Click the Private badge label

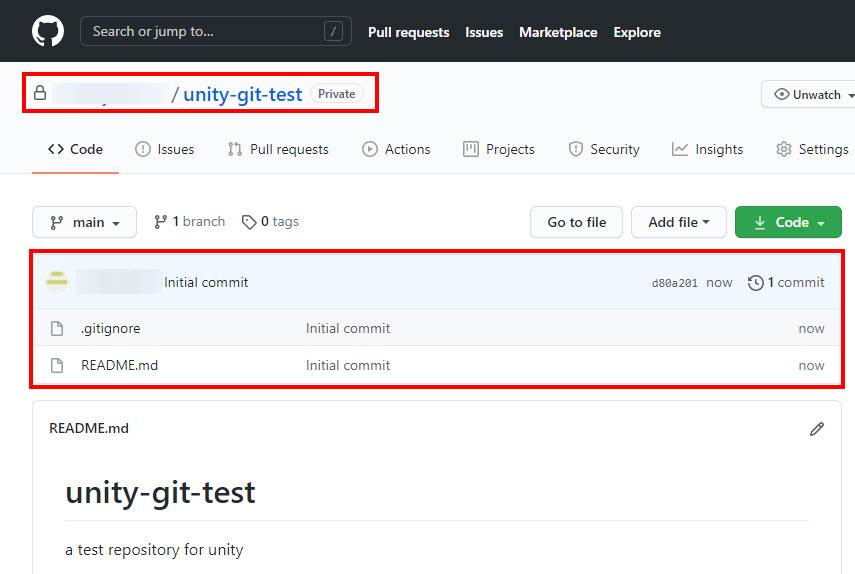336,94
